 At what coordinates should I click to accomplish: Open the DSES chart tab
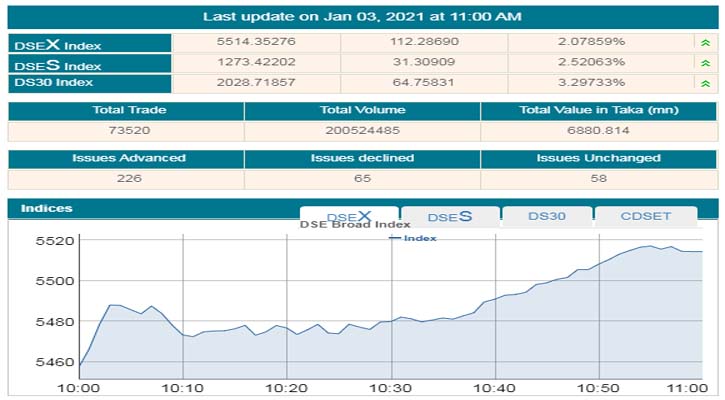pyautogui.click(x=449, y=217)
